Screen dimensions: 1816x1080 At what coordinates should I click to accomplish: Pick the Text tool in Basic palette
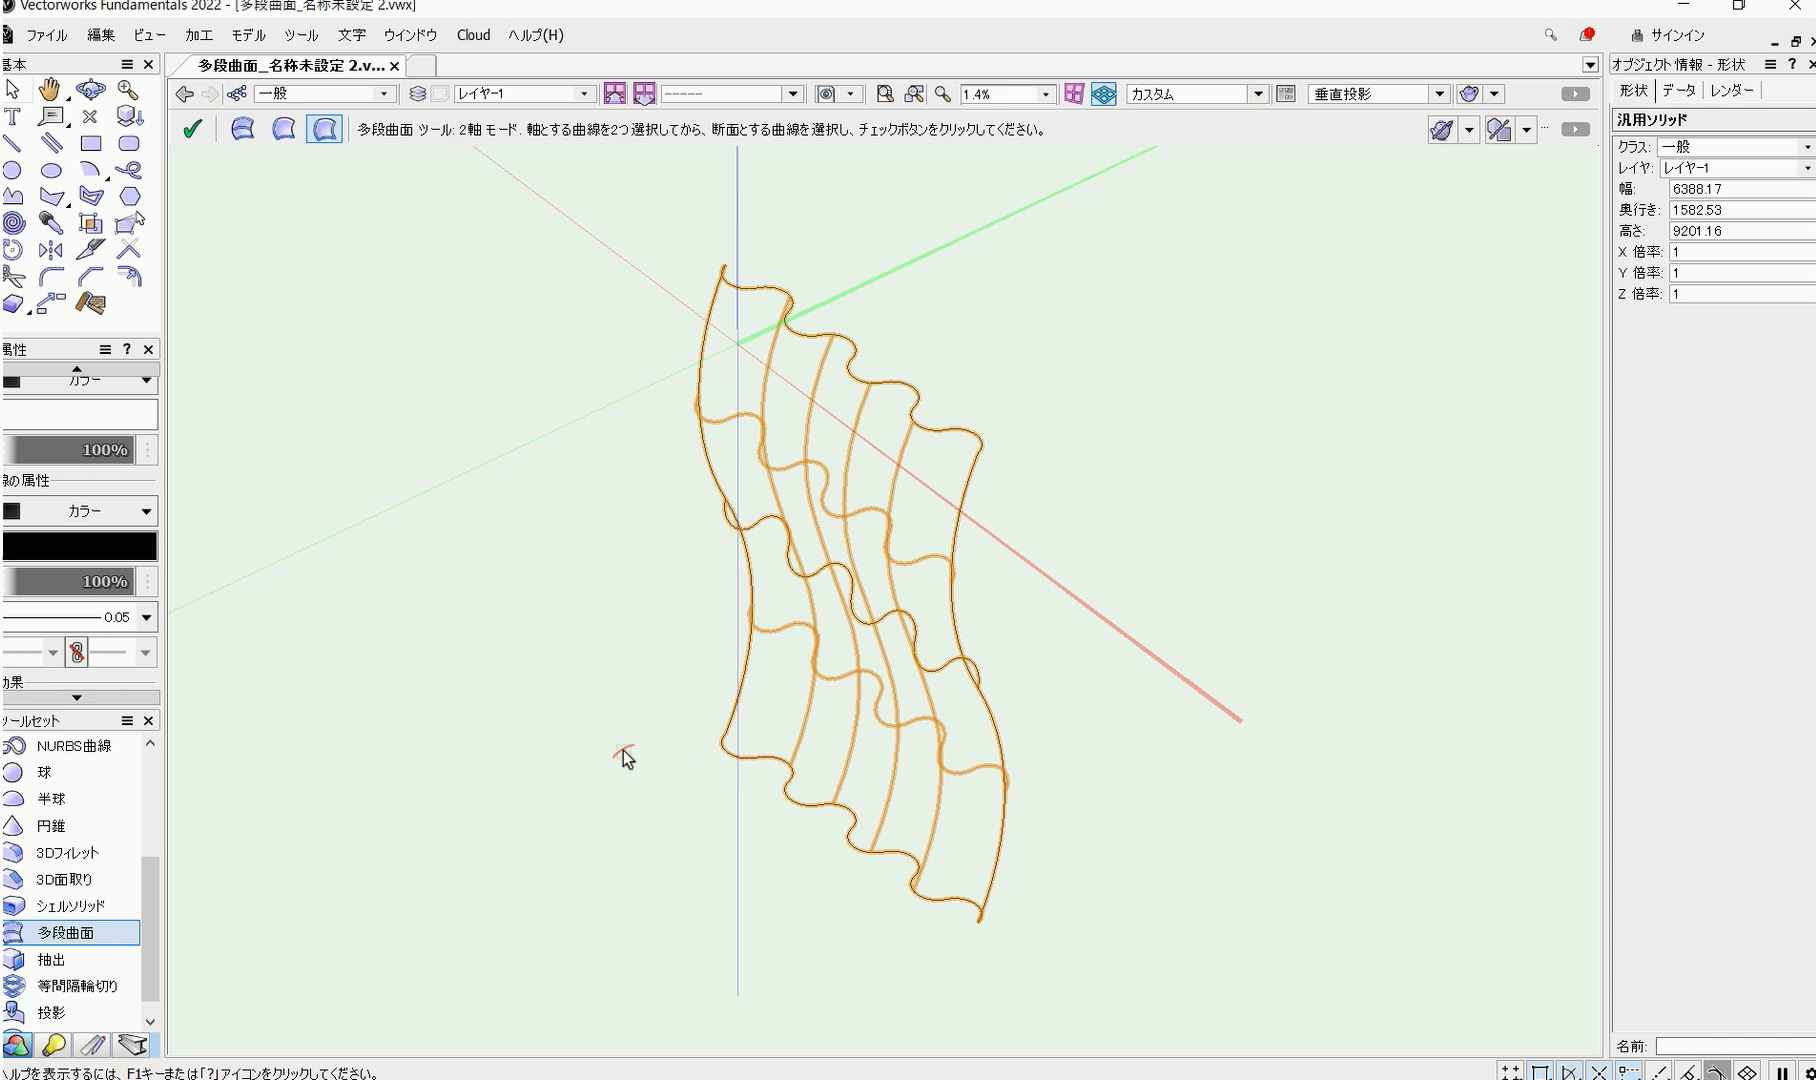pyautogui.click(x=13, y=117)
